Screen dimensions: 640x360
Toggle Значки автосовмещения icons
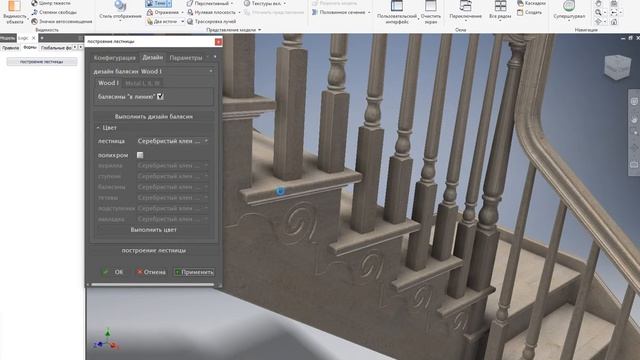pyautogui.click(x=62, y=21)
